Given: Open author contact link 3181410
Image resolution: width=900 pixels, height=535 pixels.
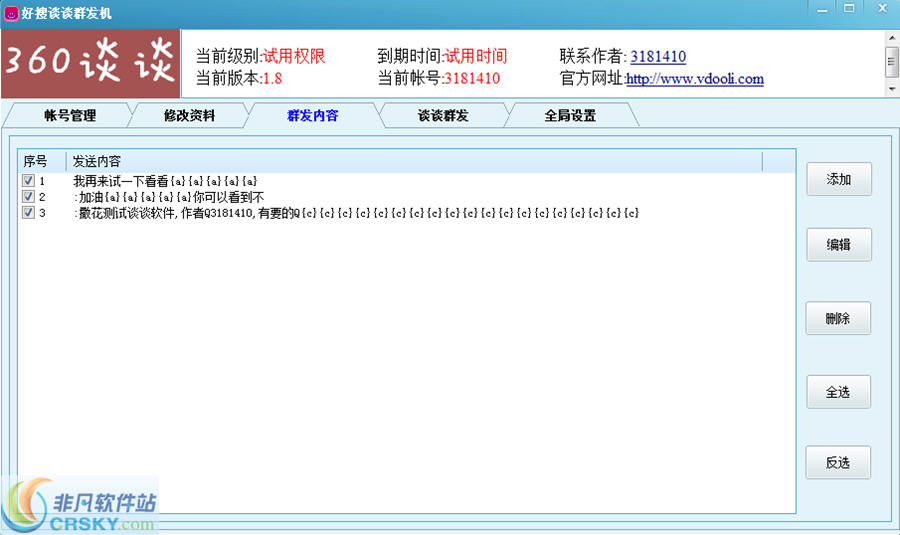Looking at the screenshot, I should point(658,56).
